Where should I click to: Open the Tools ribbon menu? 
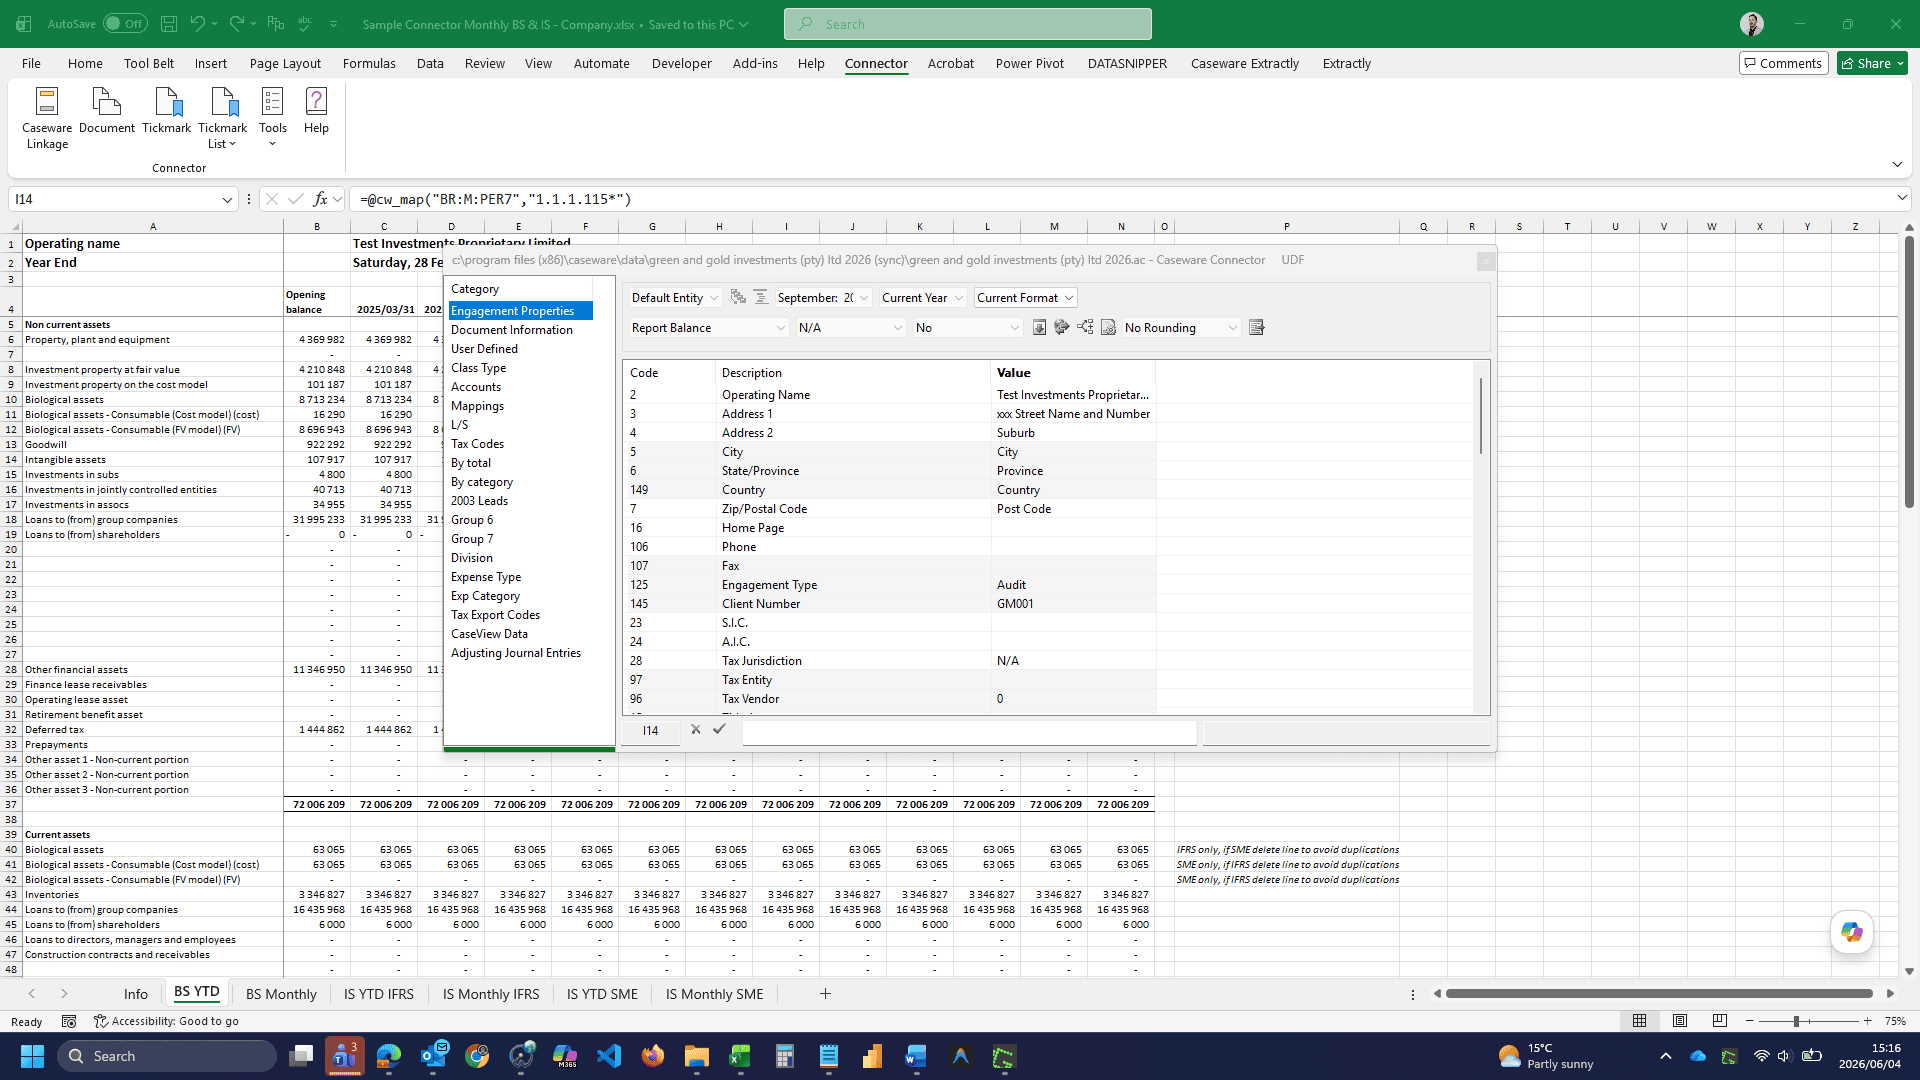(272, 118)
